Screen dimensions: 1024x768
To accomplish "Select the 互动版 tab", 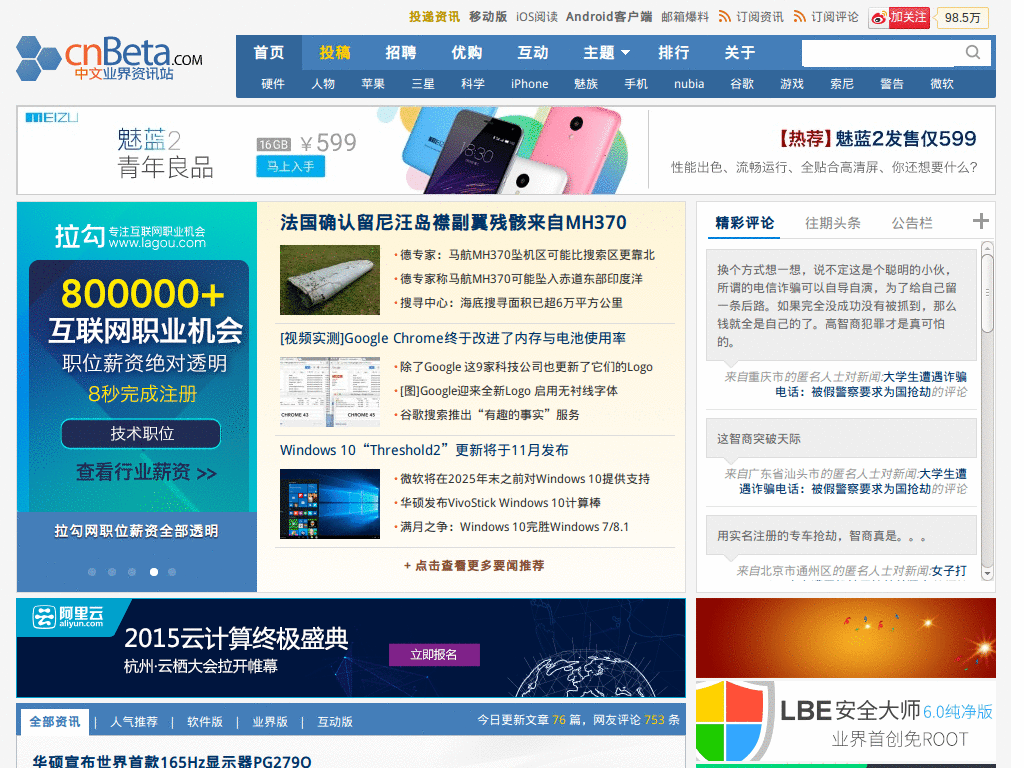I will pos(335,722).
